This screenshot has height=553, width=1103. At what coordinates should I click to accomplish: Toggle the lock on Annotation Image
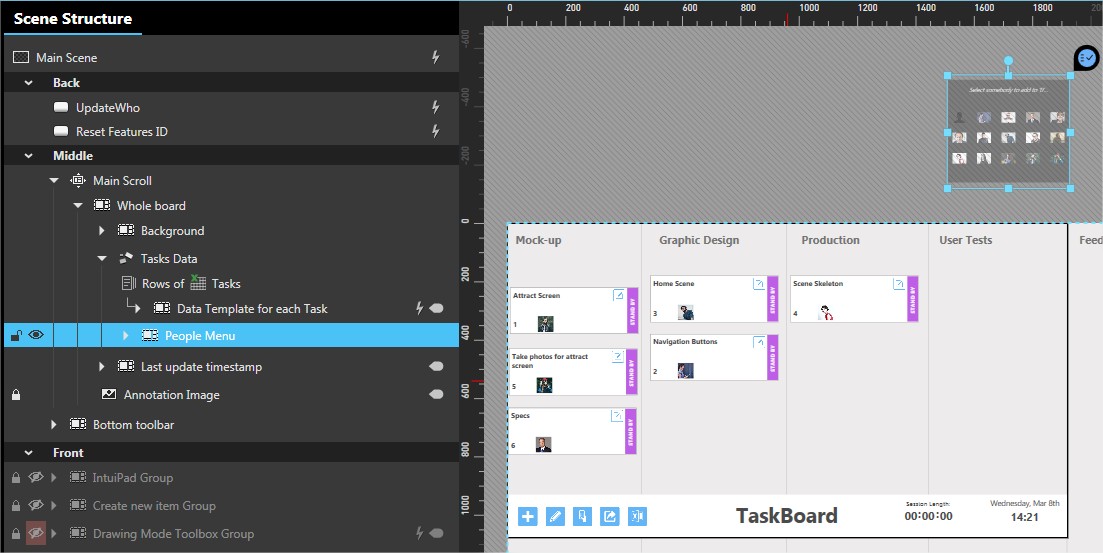(x=15, y=395)
